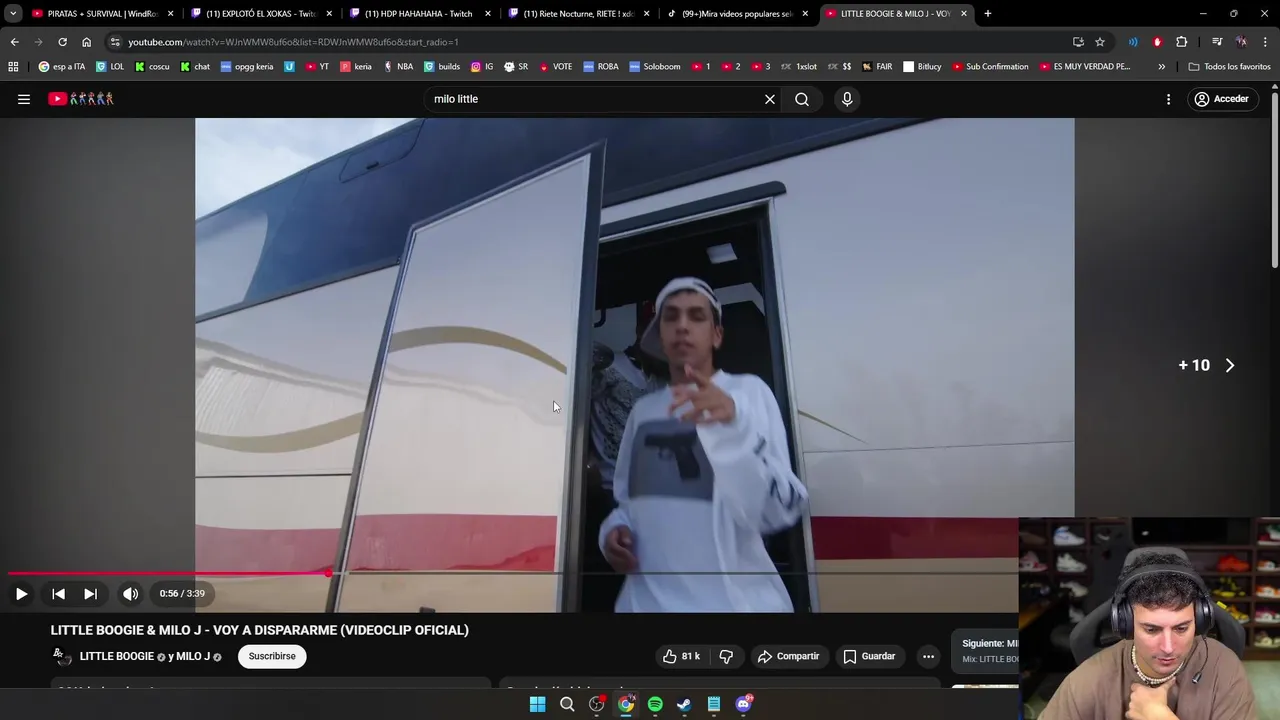The image size is (1280, 720).
Task: Share the video via Compartir
Action: [788, 656]
